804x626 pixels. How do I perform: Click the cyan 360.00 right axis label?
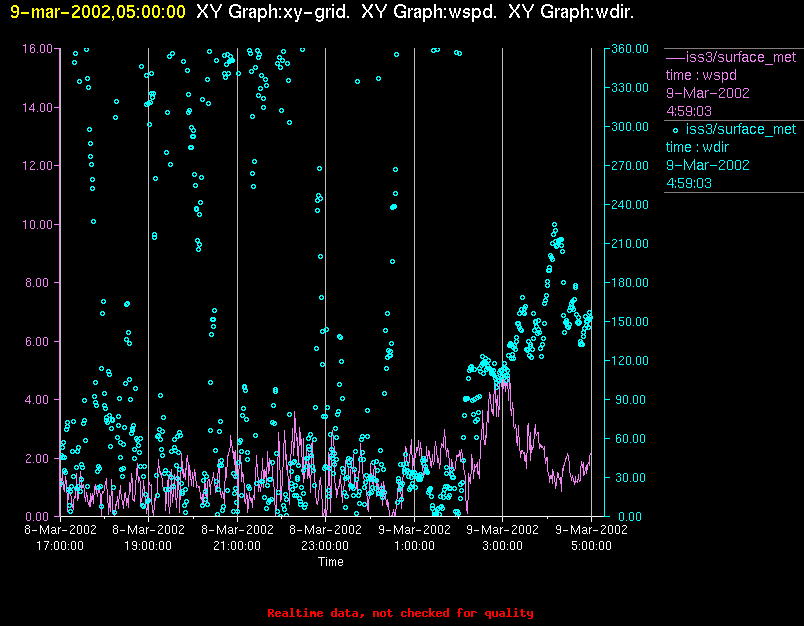[630, 49]
